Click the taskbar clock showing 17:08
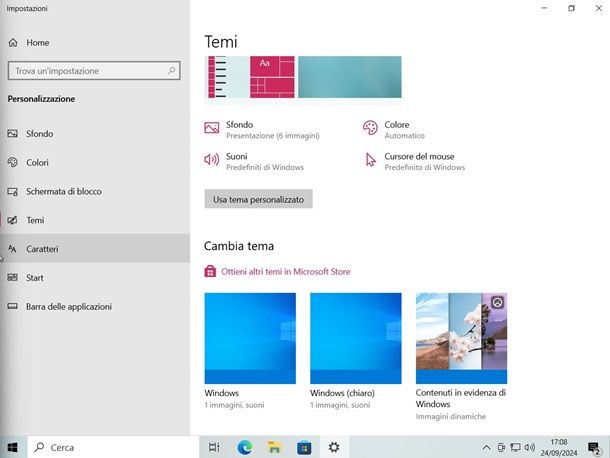 559,447
